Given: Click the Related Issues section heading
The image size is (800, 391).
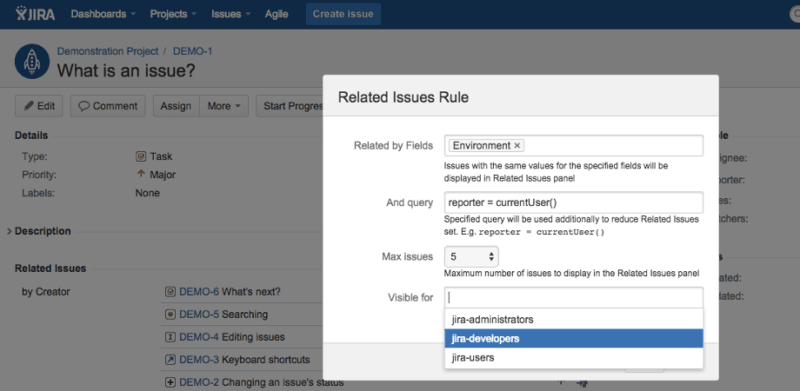Looking at the screenshot, I should (51, 268).
